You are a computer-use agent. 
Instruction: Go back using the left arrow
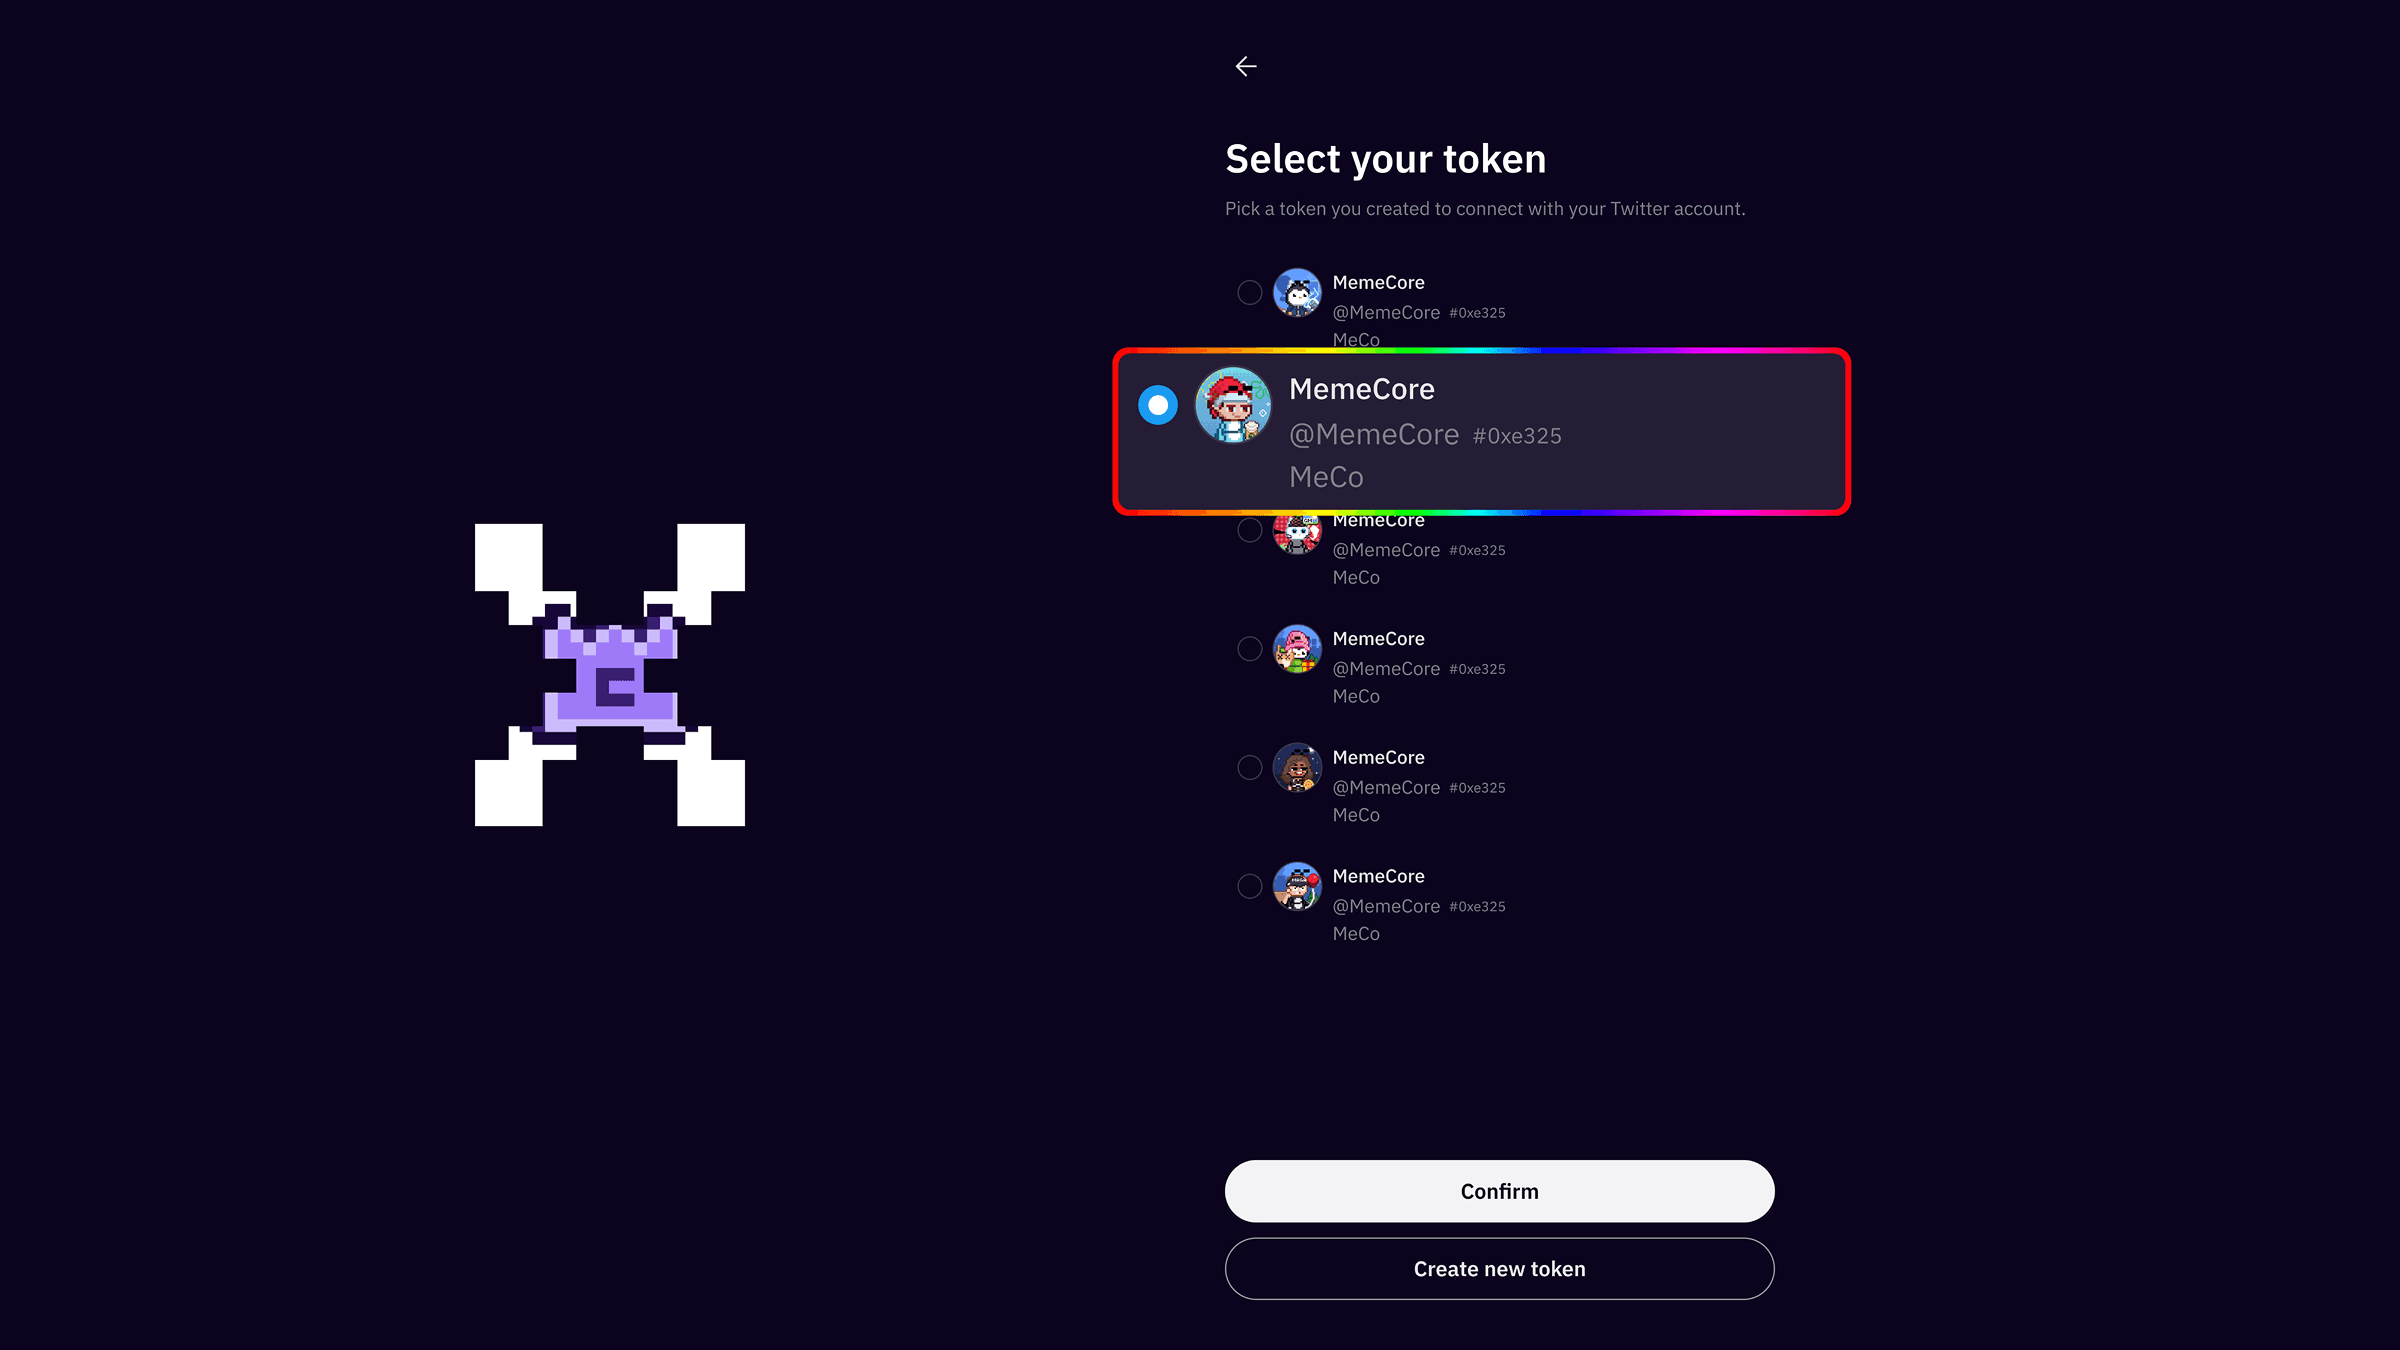coord(1246,66)
